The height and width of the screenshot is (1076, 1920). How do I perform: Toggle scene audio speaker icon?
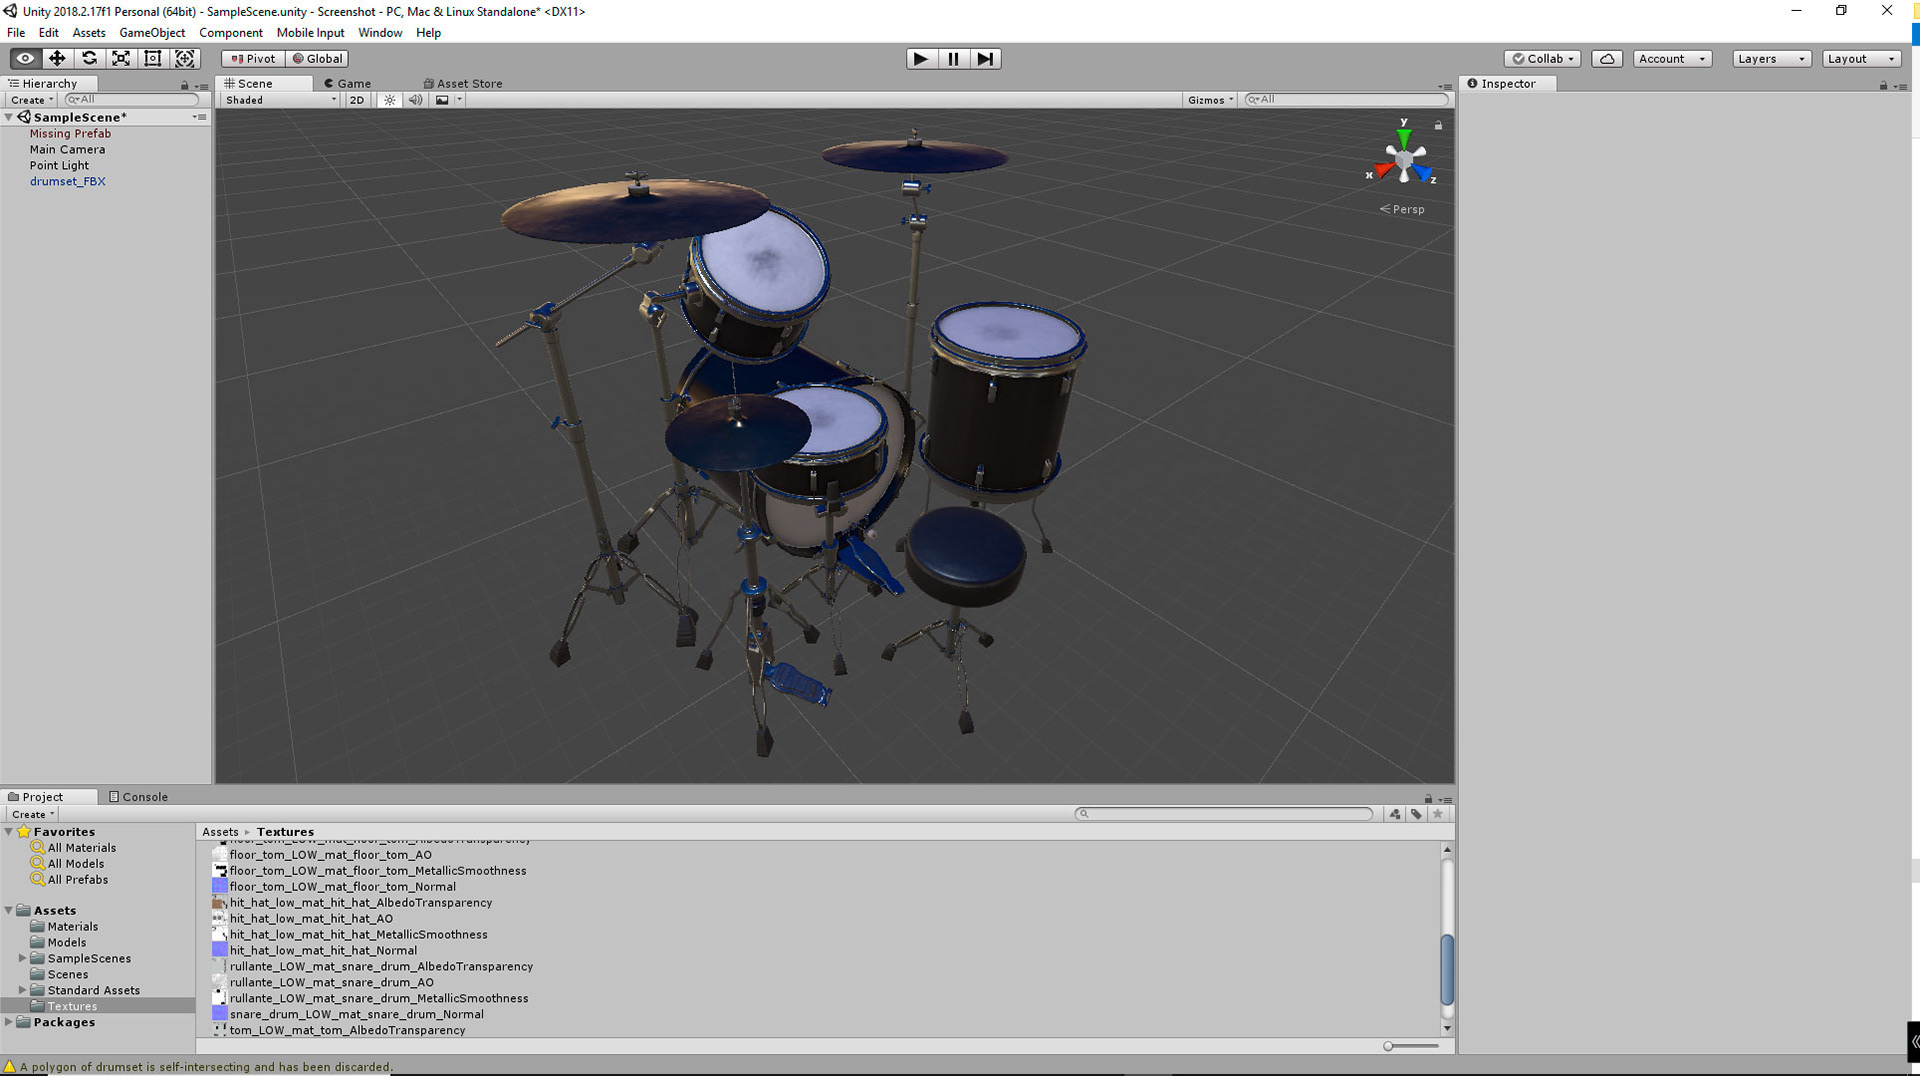[x=415, y=100]
